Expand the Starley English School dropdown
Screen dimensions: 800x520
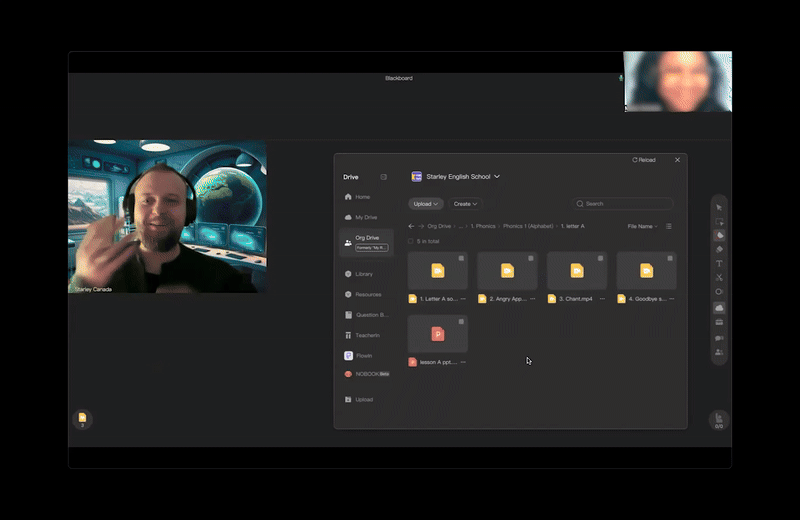click(x=497, y=177)
